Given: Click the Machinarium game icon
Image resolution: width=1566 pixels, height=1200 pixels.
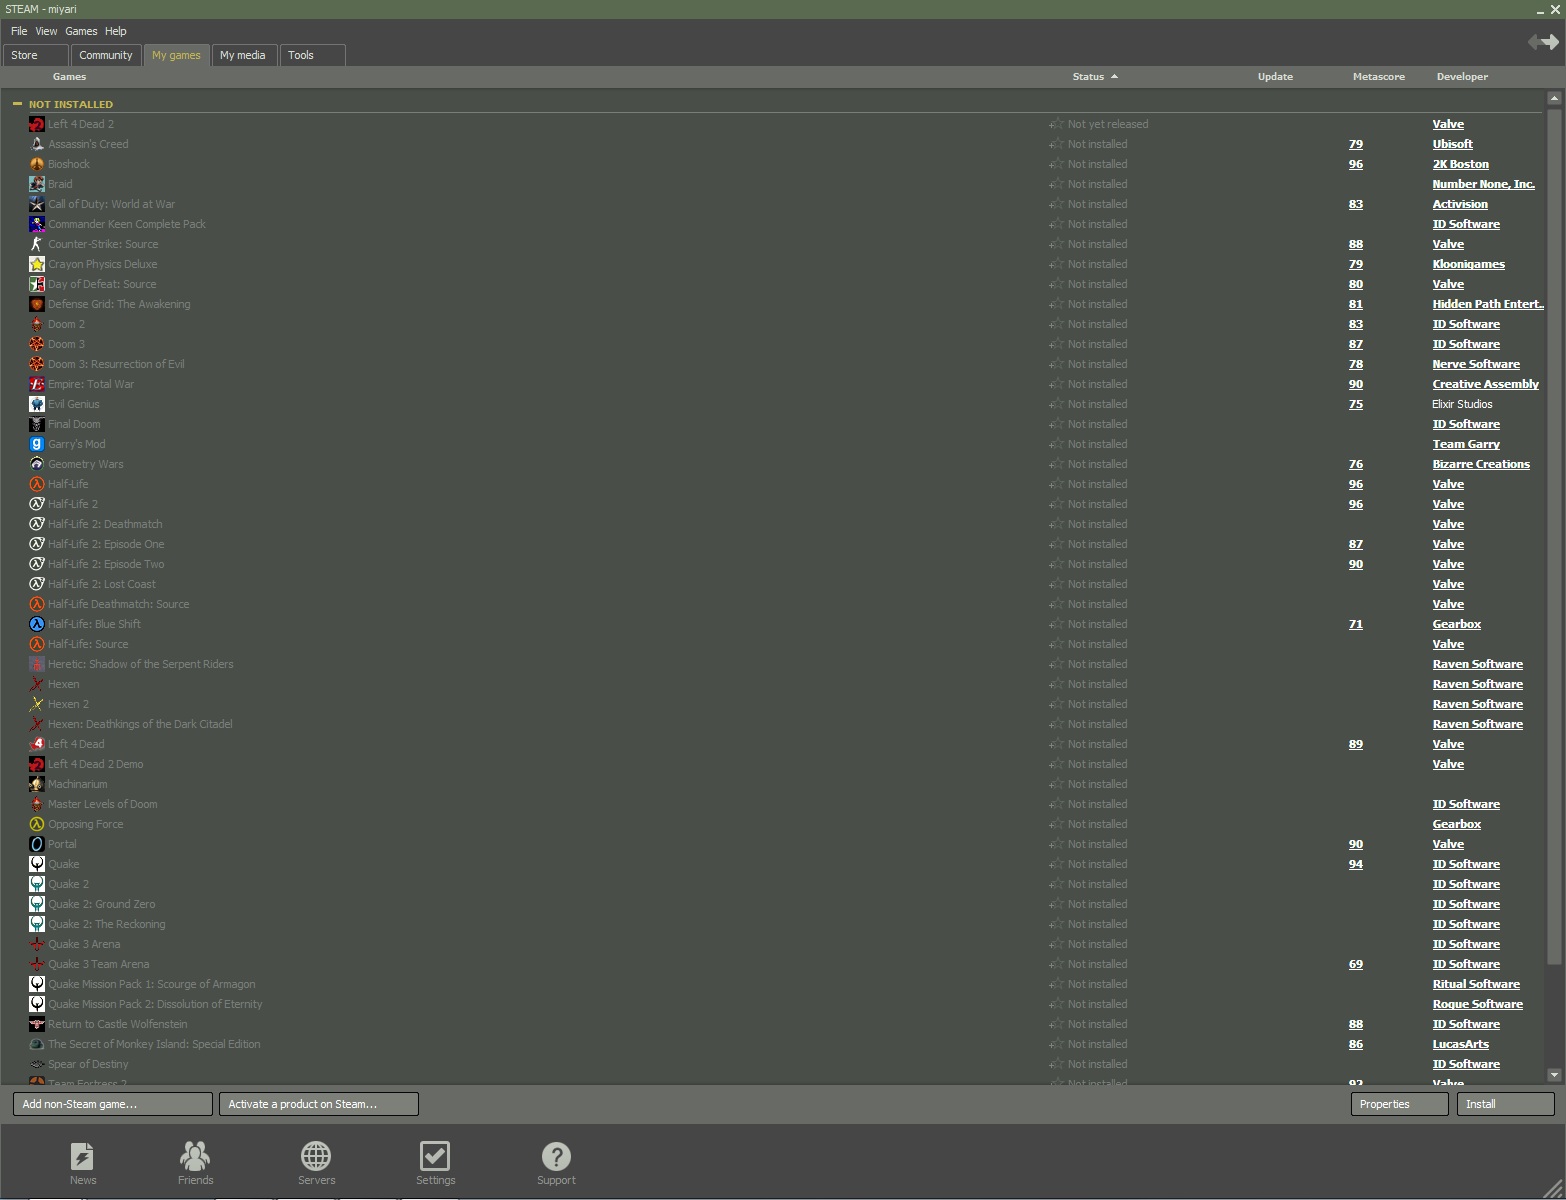Looking at the screenshot, I should pos(37,784).
